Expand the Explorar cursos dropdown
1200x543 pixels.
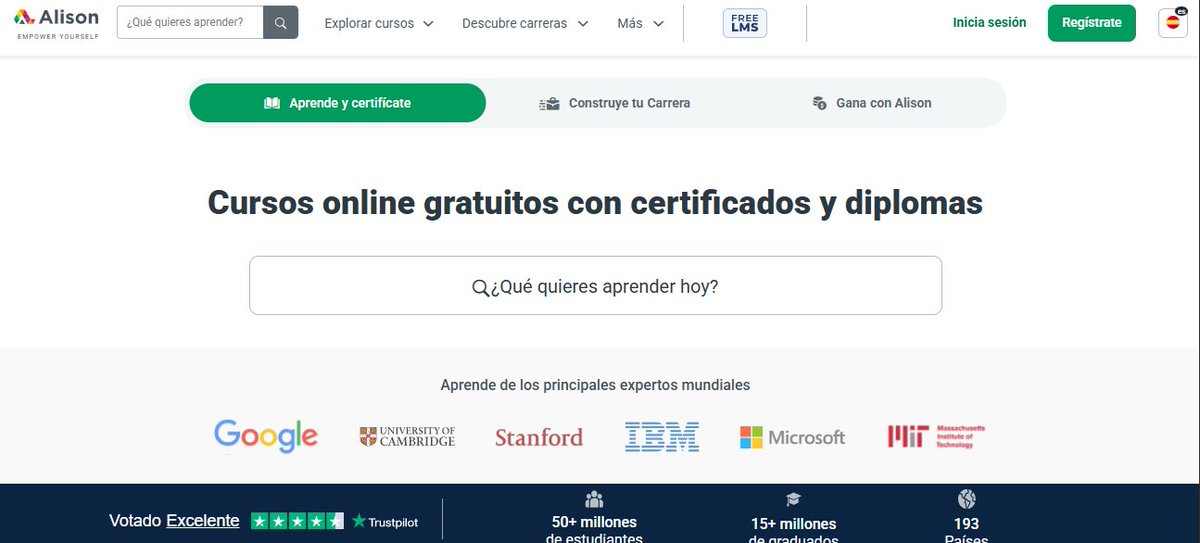[379, 23]
